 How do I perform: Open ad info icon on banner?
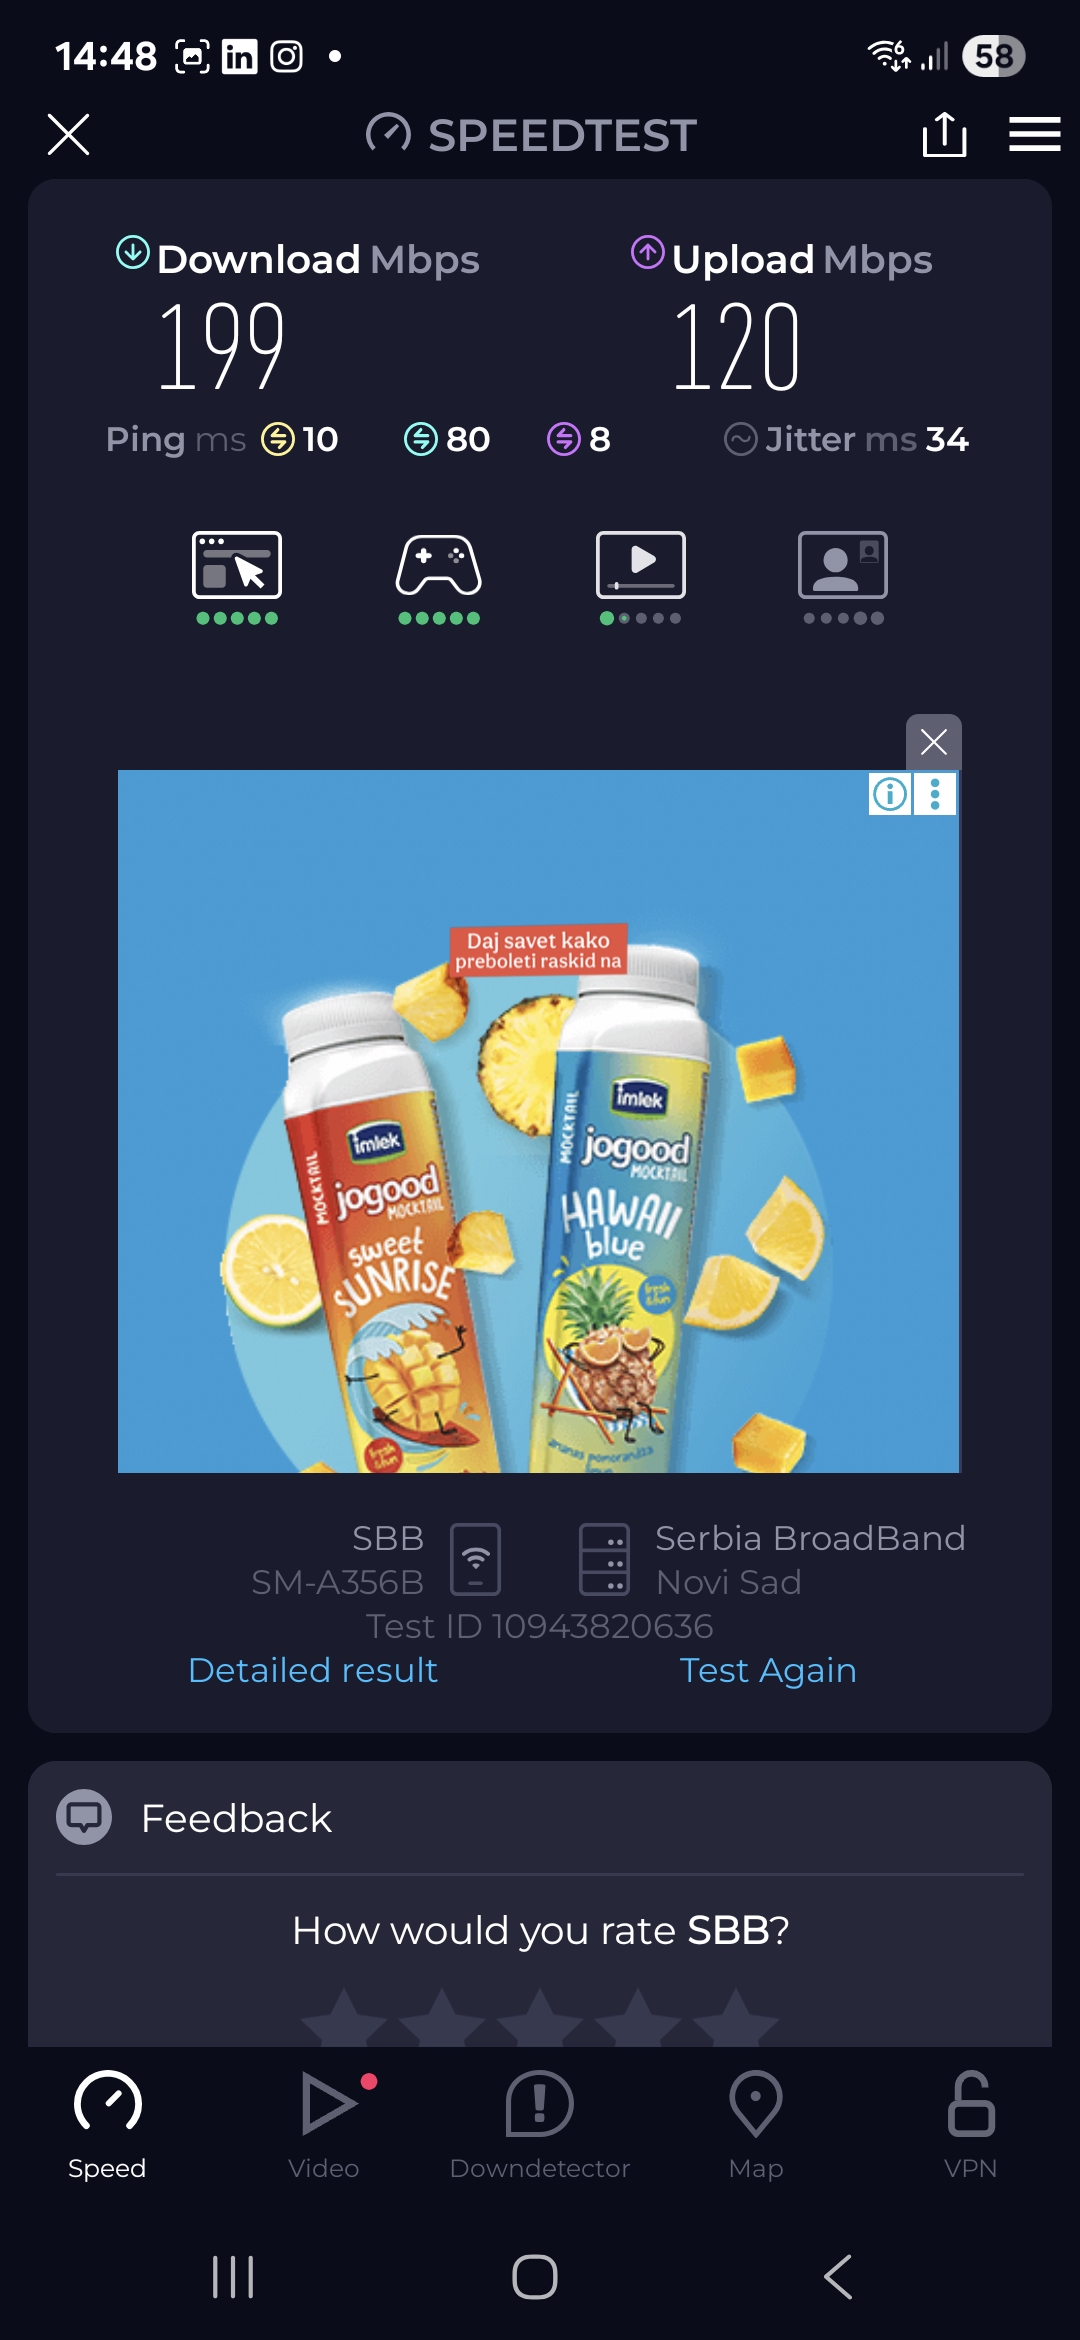click(x=890, y=794)
